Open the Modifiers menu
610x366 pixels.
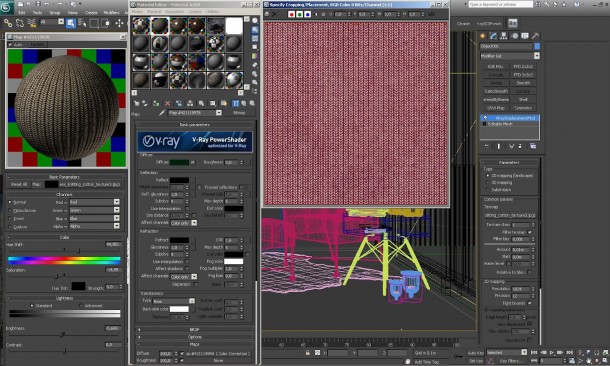coord(111,12)
